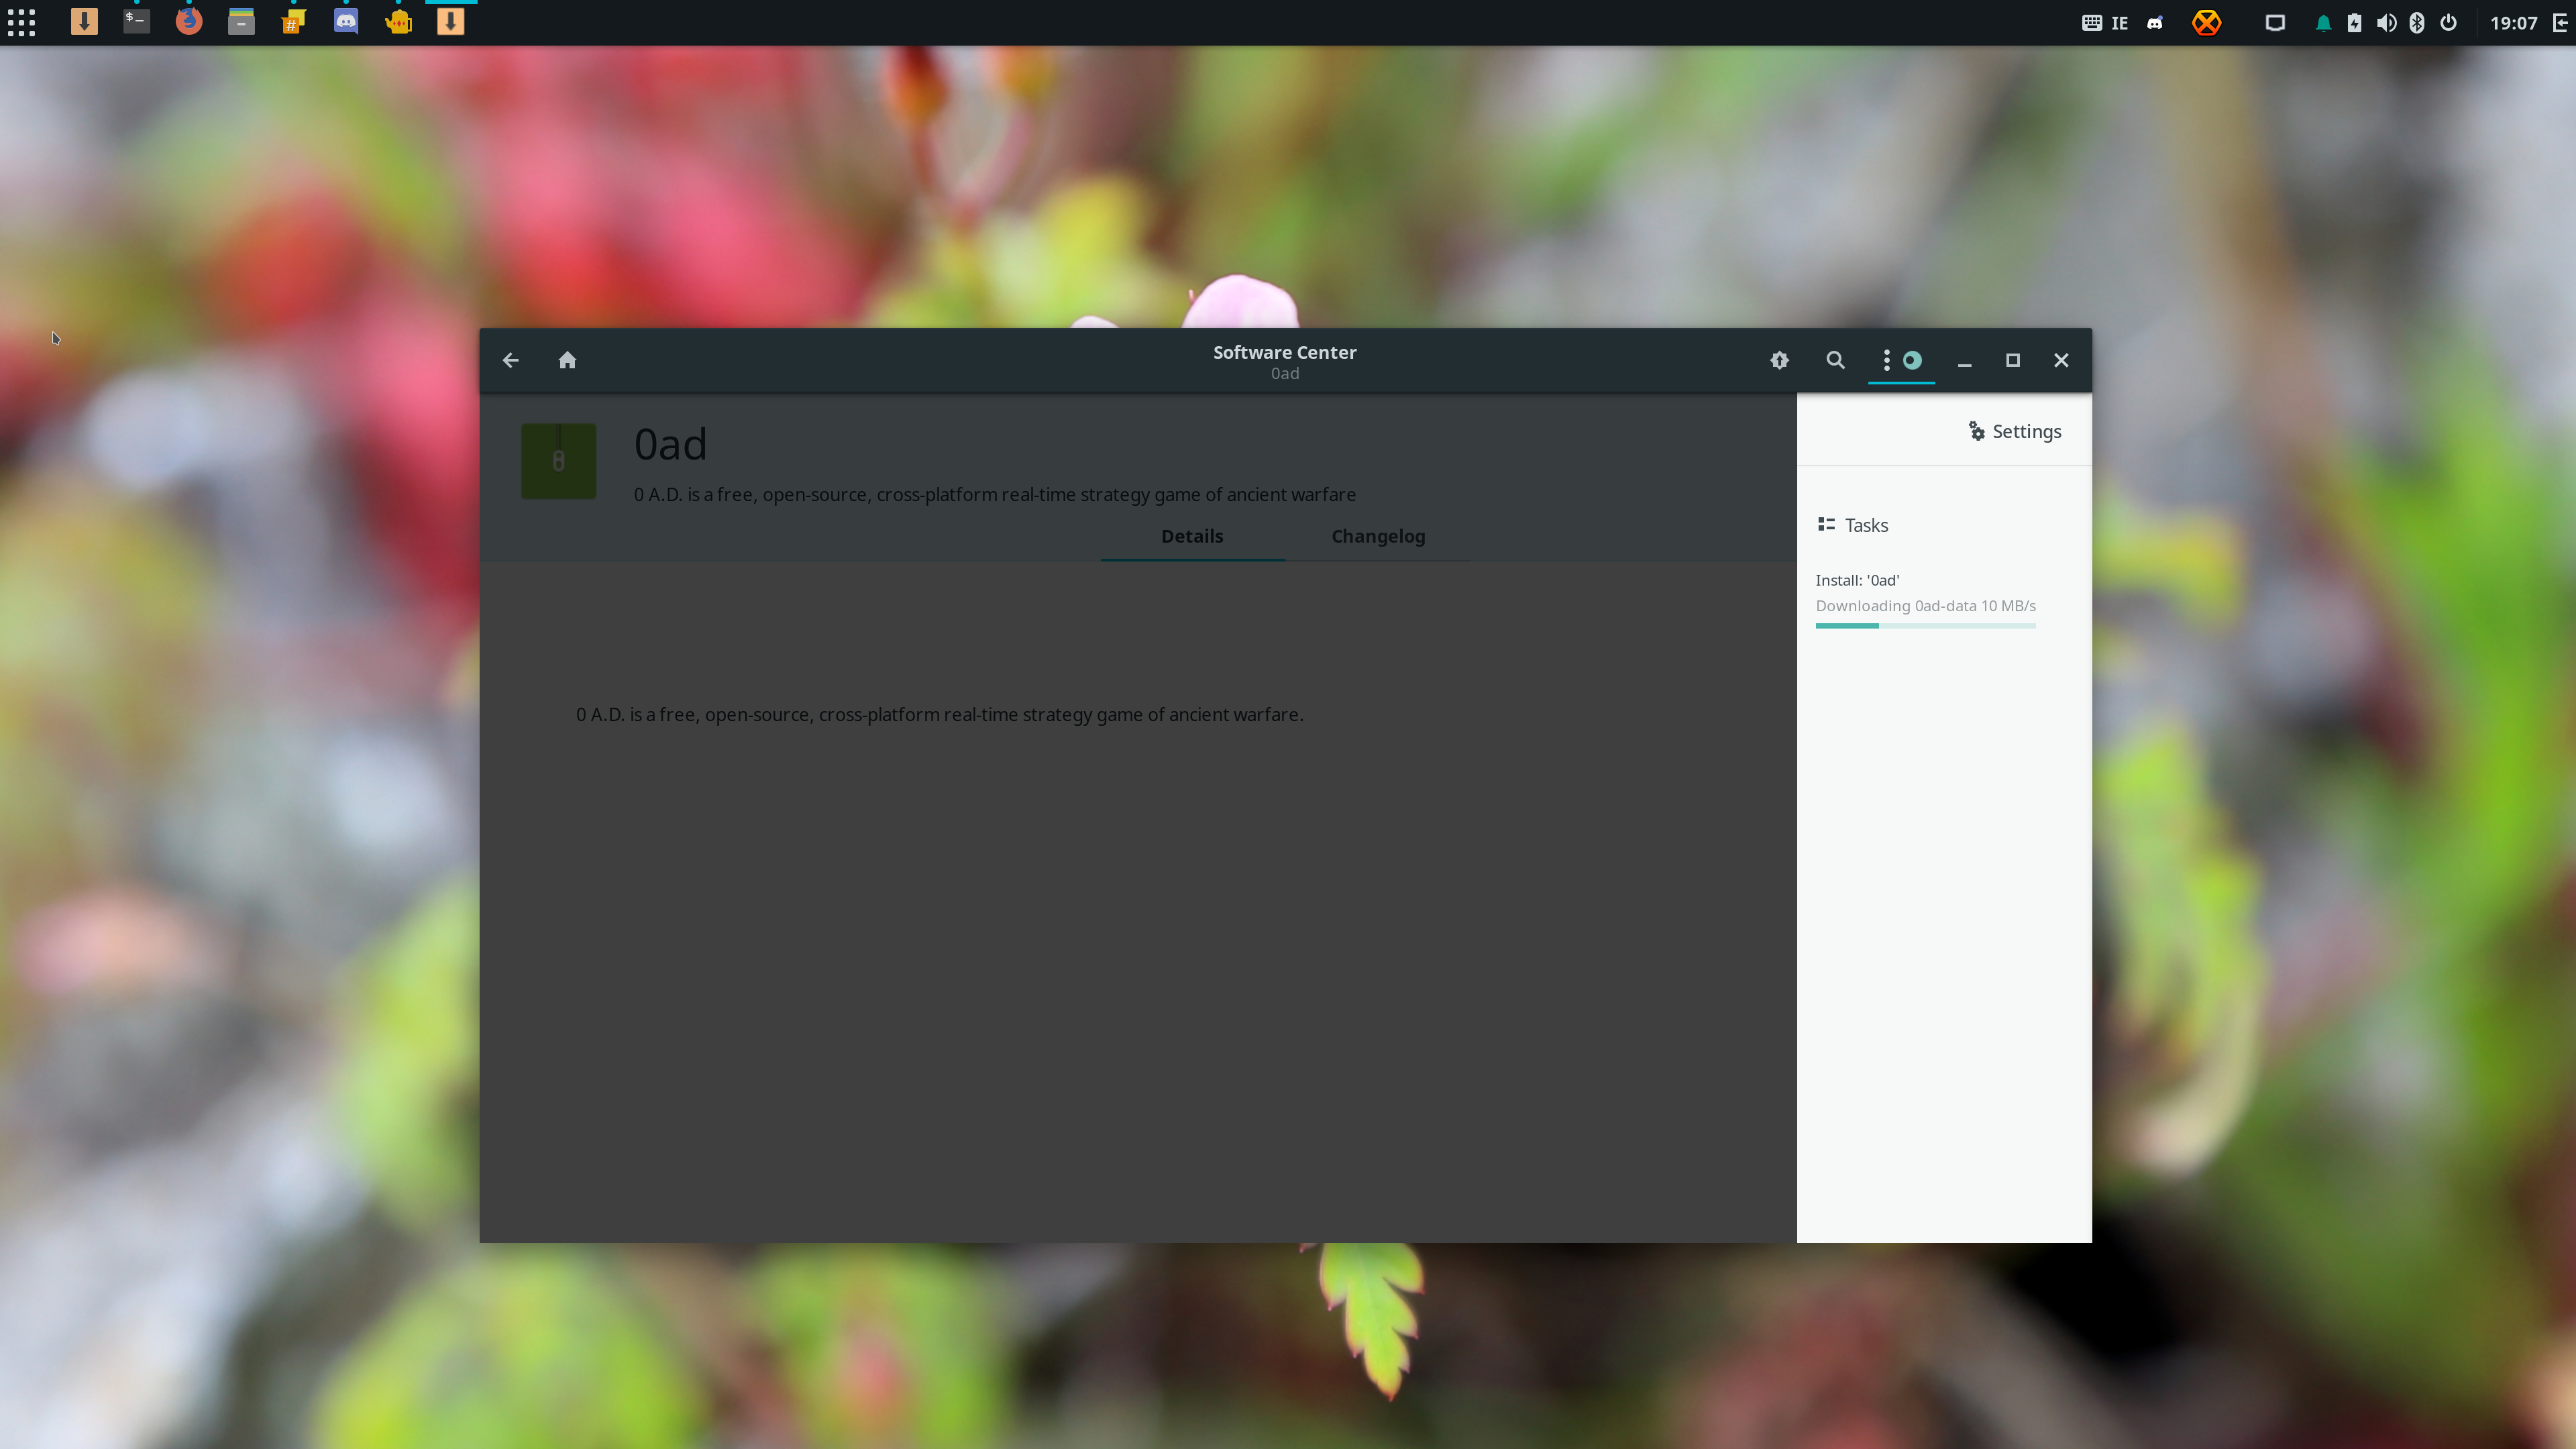Screen dimensions: 2576x1449
Task: Open the yellow hashtag chat app icon
Action: coord(293,21)
